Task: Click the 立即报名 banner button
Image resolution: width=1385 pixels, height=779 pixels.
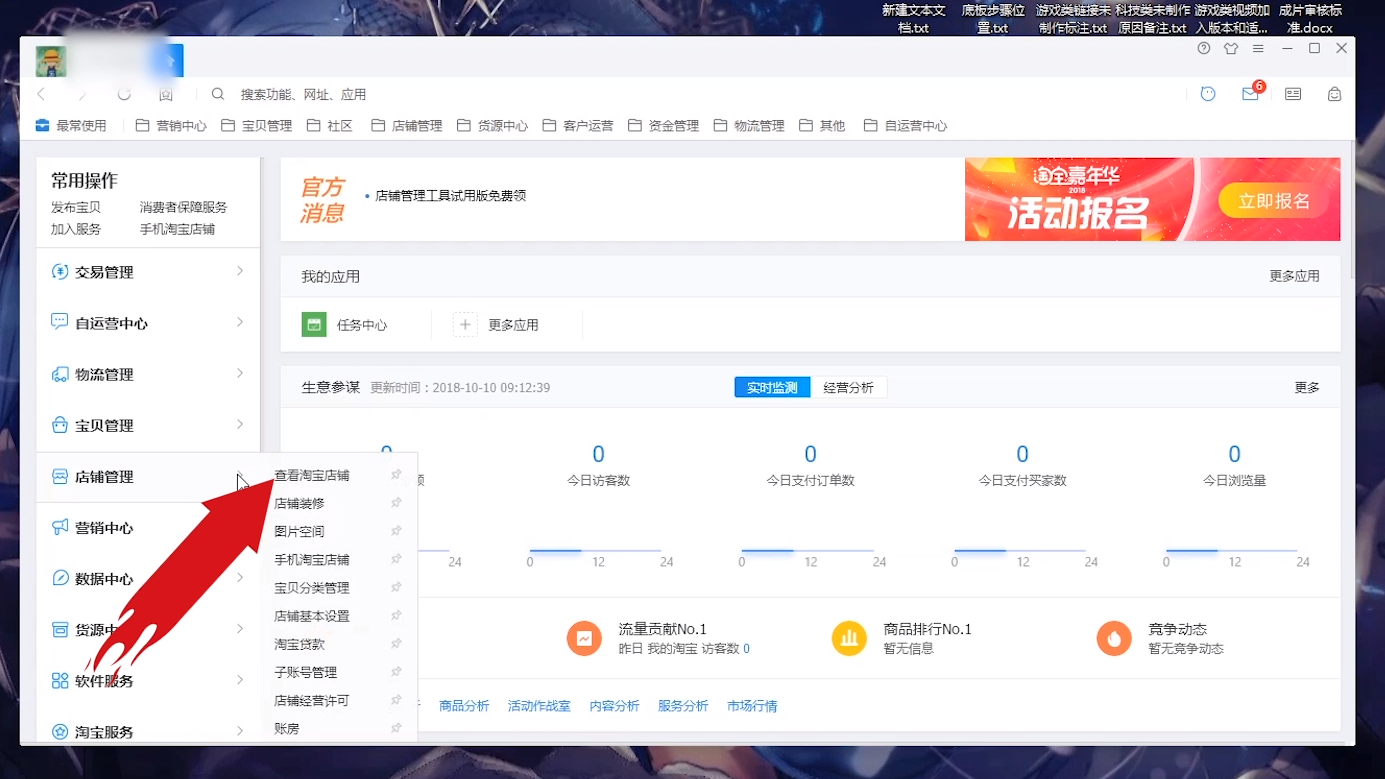Action: [x=1273, y=201]
